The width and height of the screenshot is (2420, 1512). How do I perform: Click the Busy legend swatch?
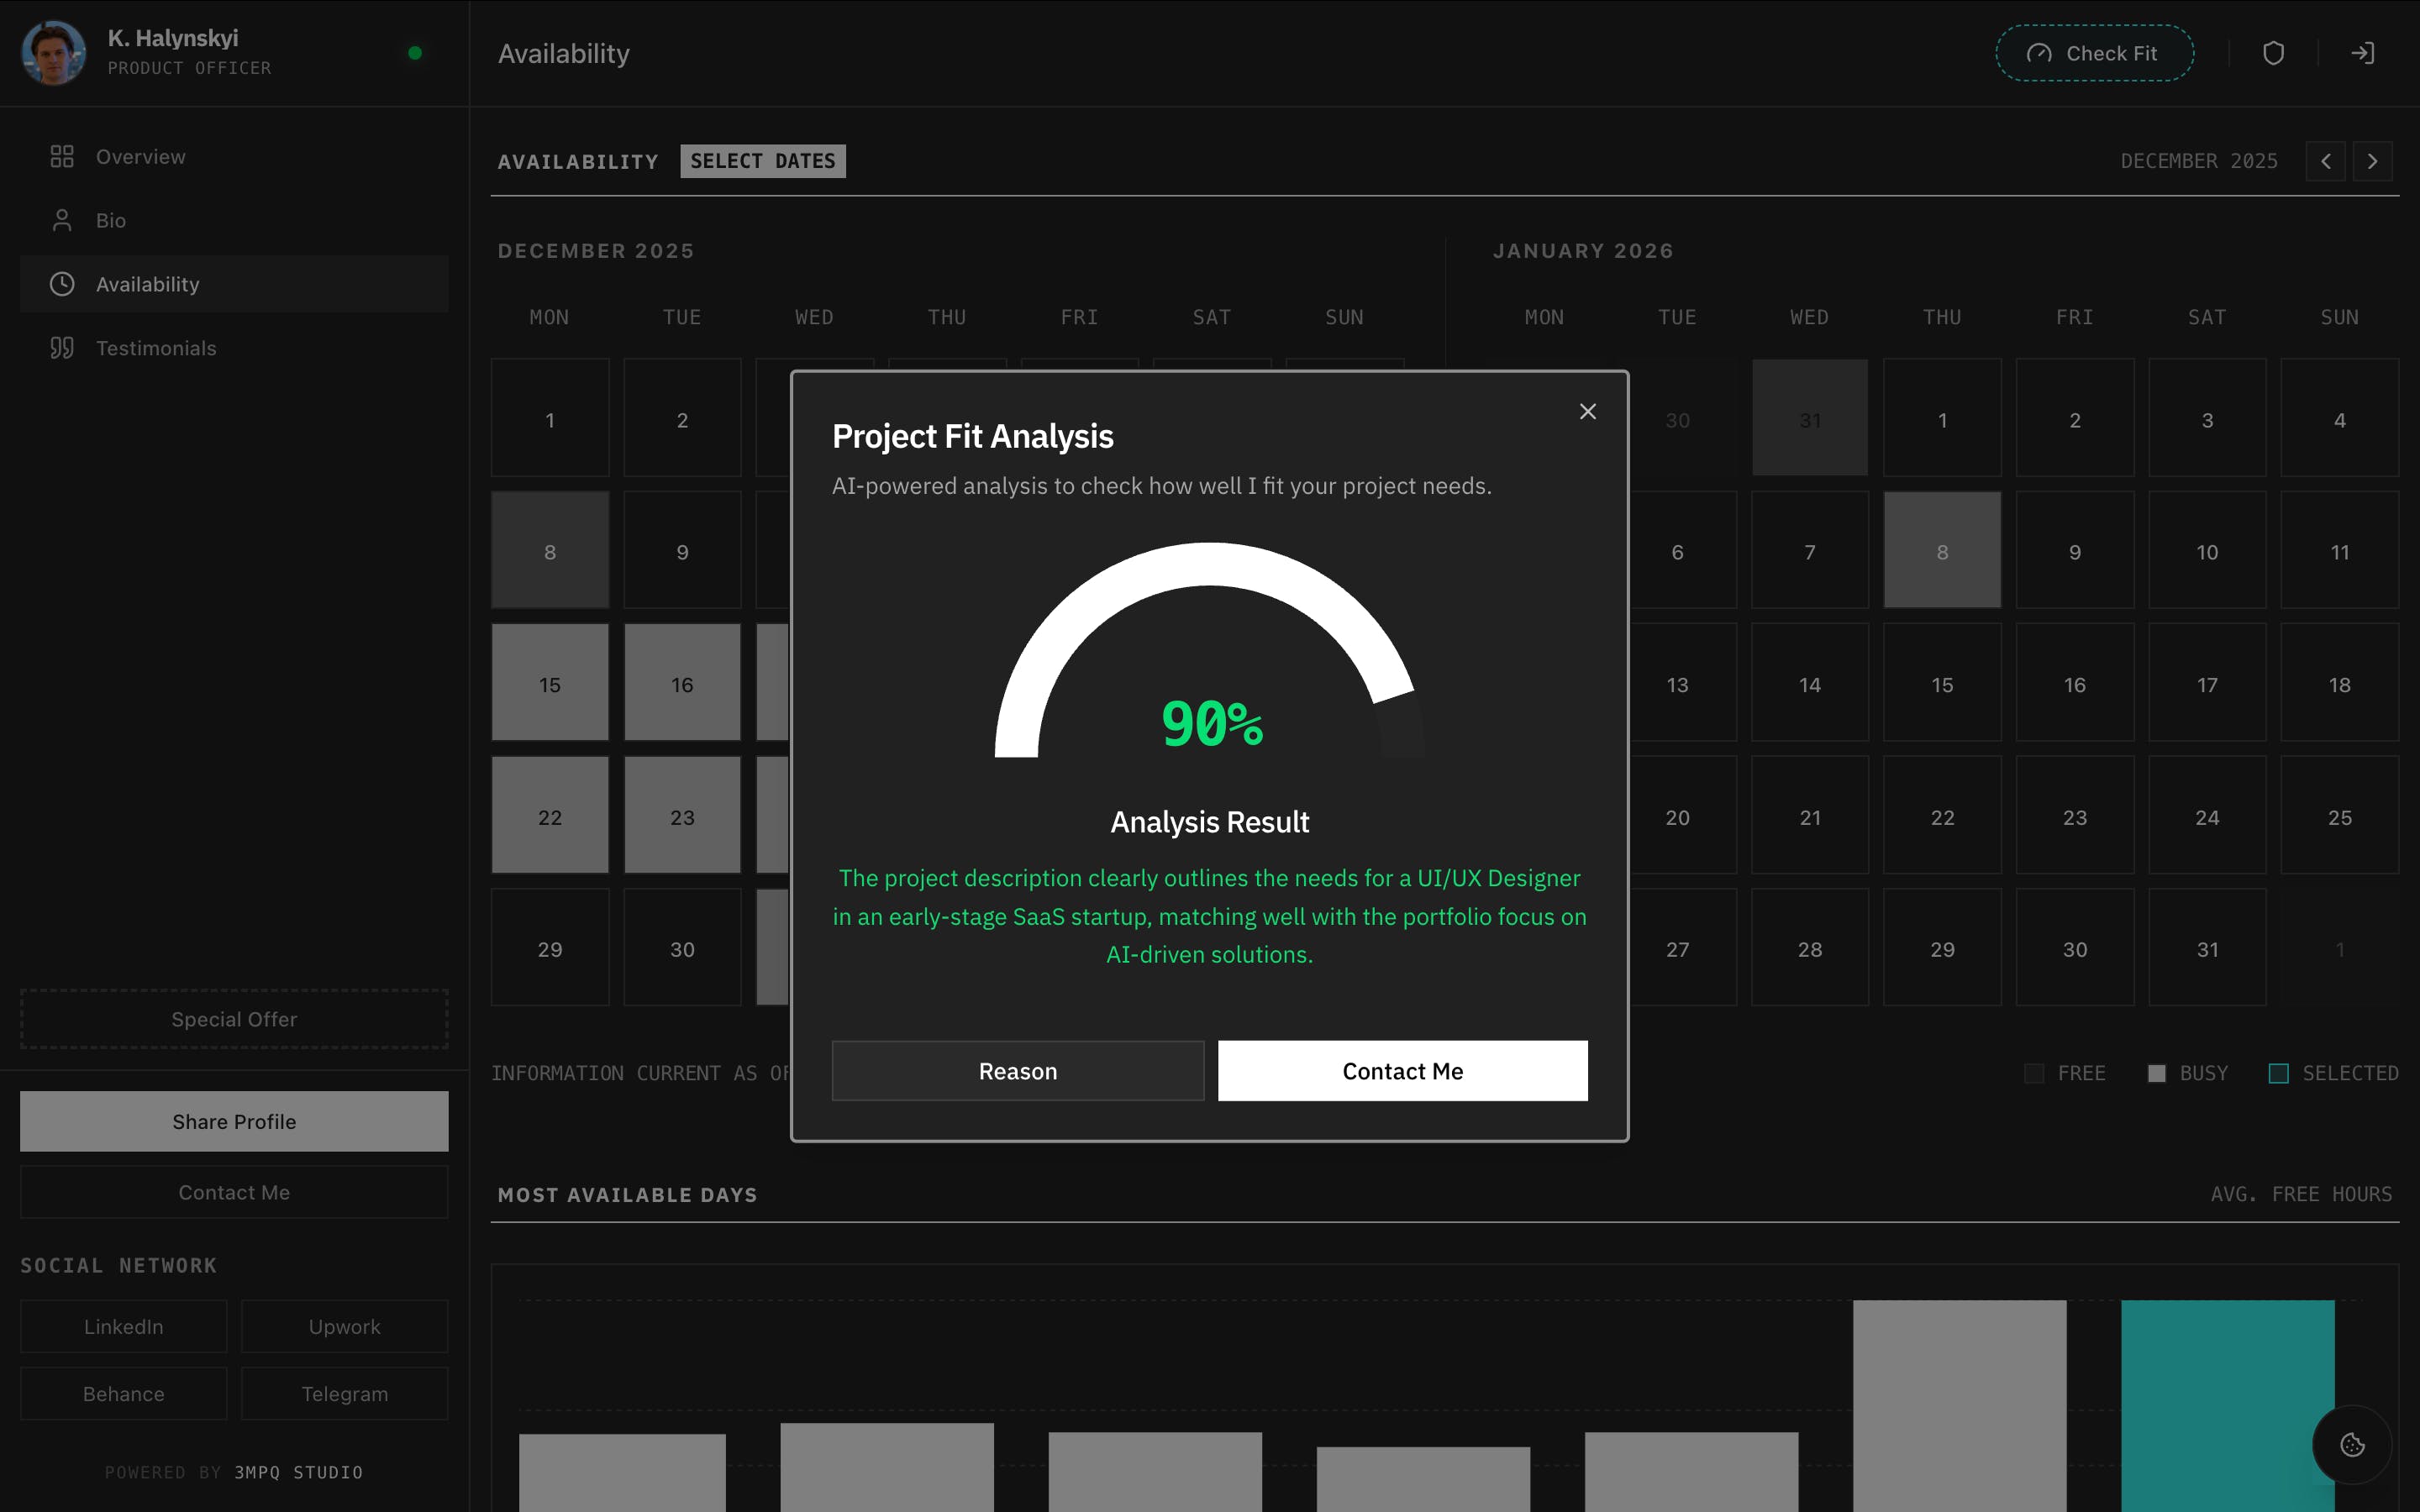2156,1073
